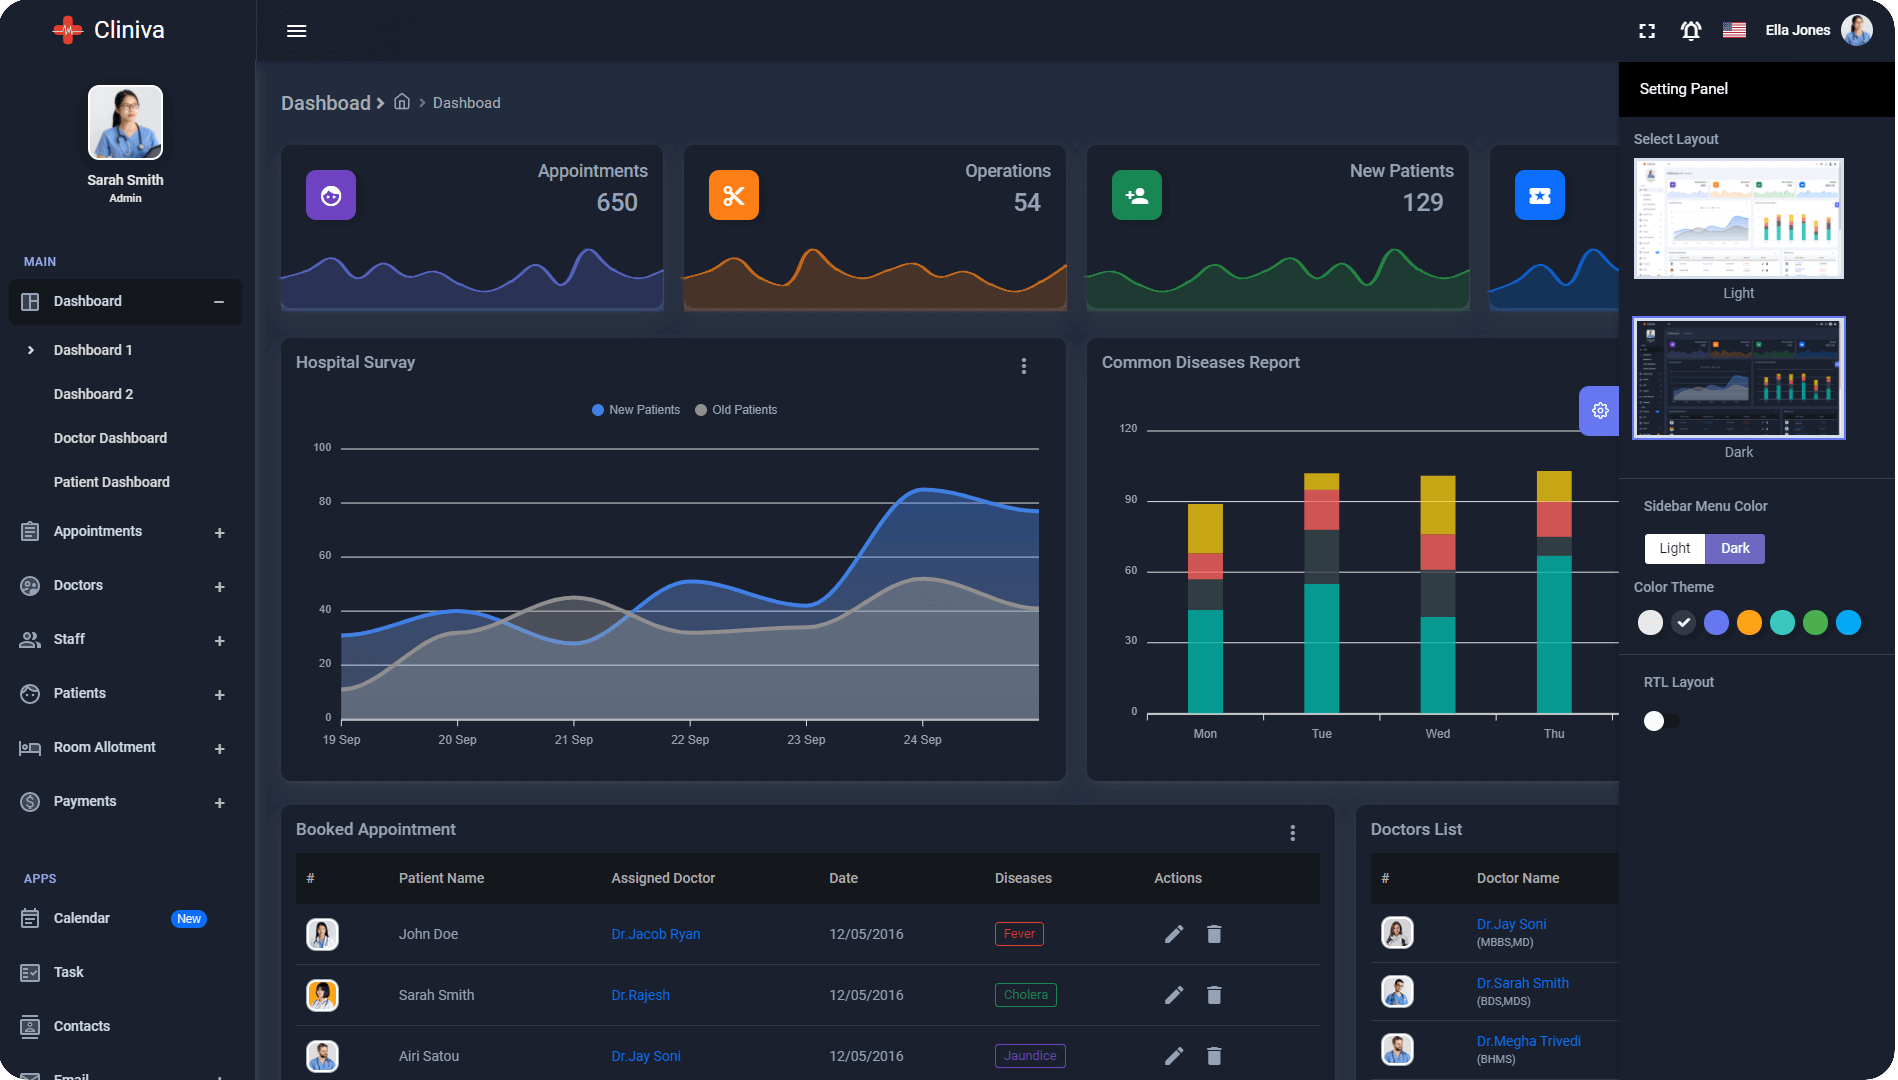Open the Task menu label

point(69,972)
